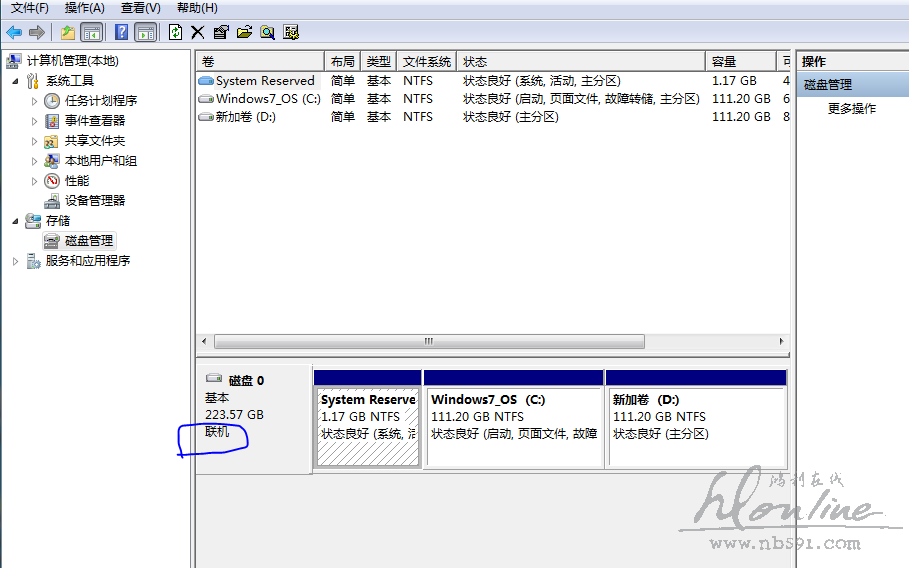Click 更多操作 in the actions pane

[x=851, y=109]
